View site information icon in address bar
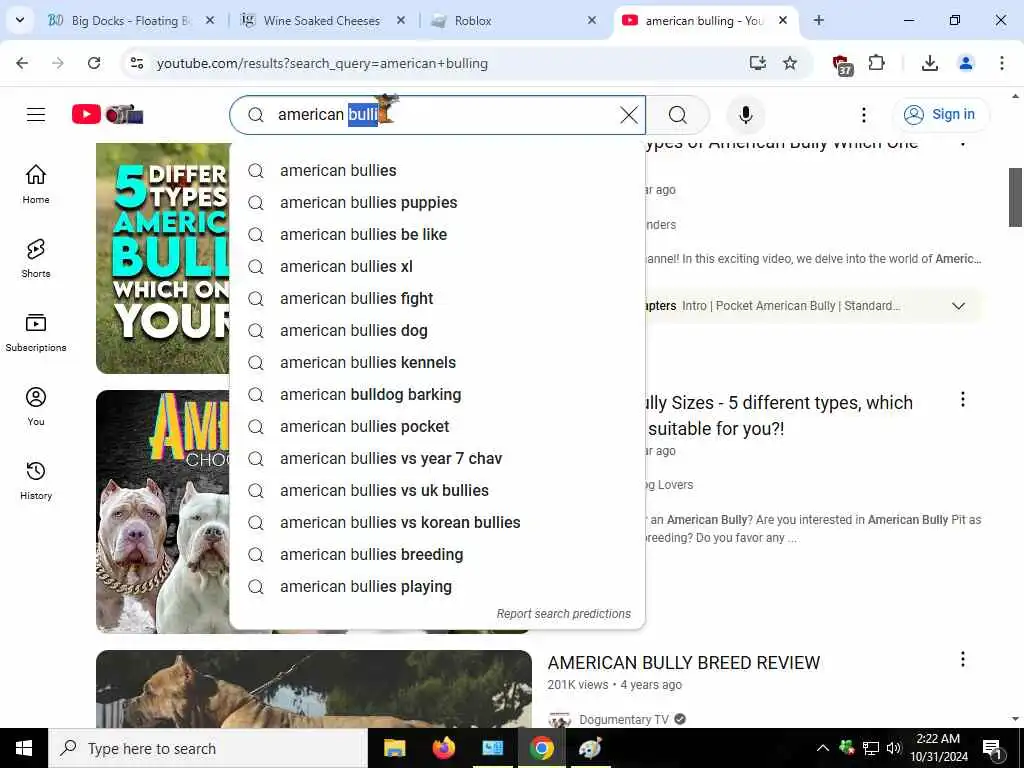This screenshot has height=768, width=1024. (x=137, y=63)
